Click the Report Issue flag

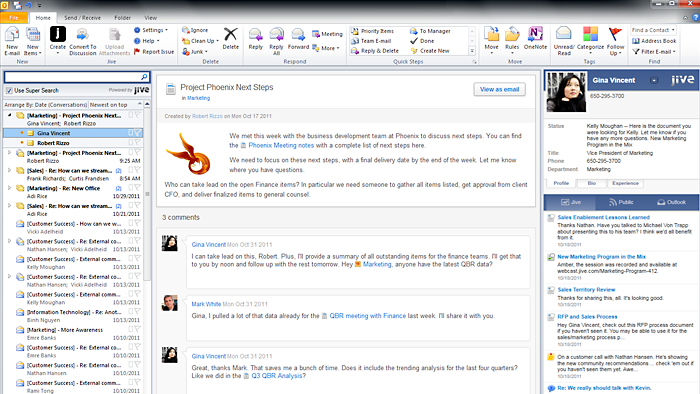coord(137,51)
